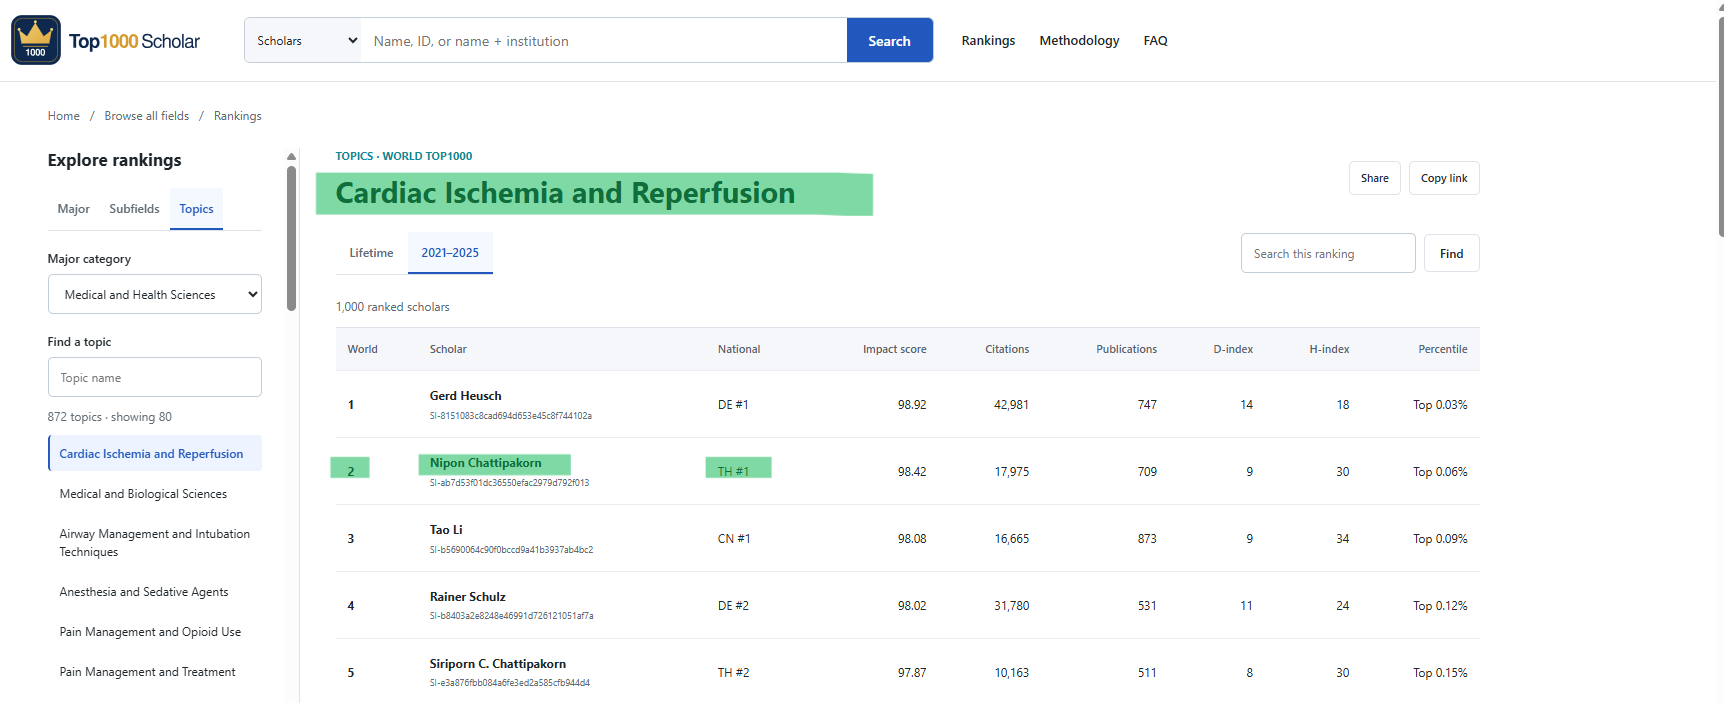
Task: Open Rainer Schulz scholar profile
Action: (468, 597)
